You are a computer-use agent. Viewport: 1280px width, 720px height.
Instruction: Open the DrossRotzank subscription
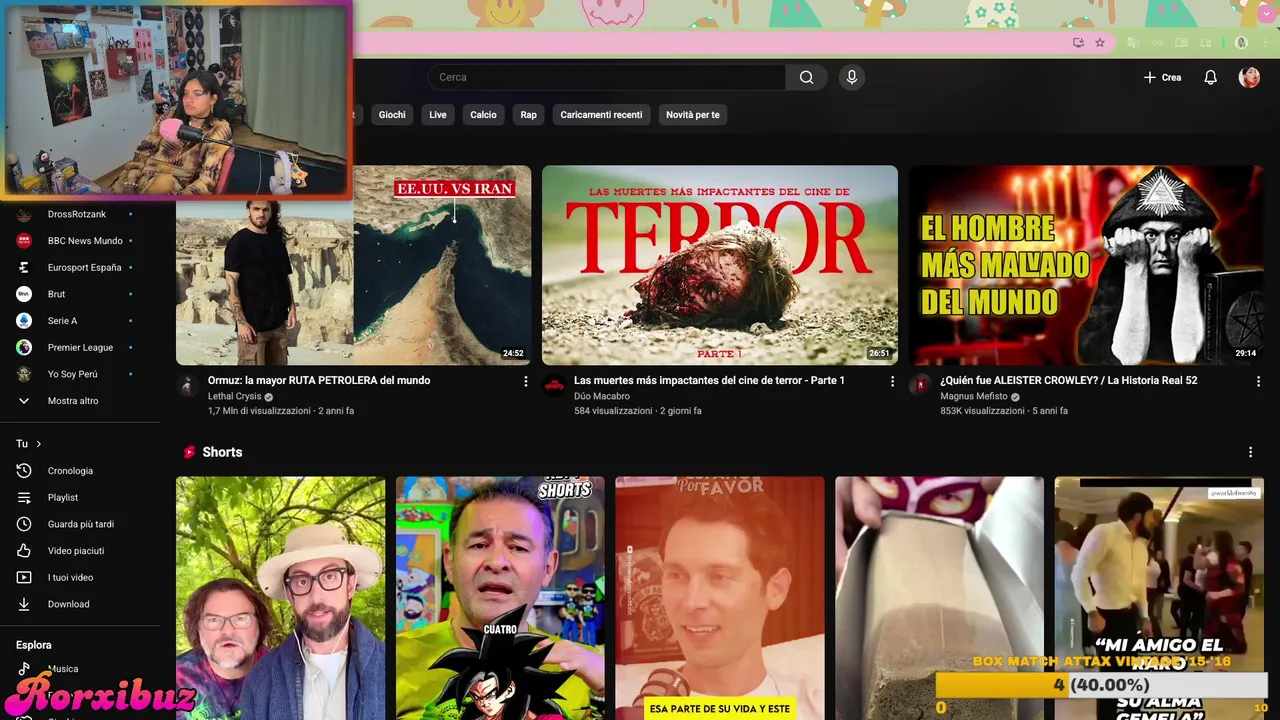point(76,214)
